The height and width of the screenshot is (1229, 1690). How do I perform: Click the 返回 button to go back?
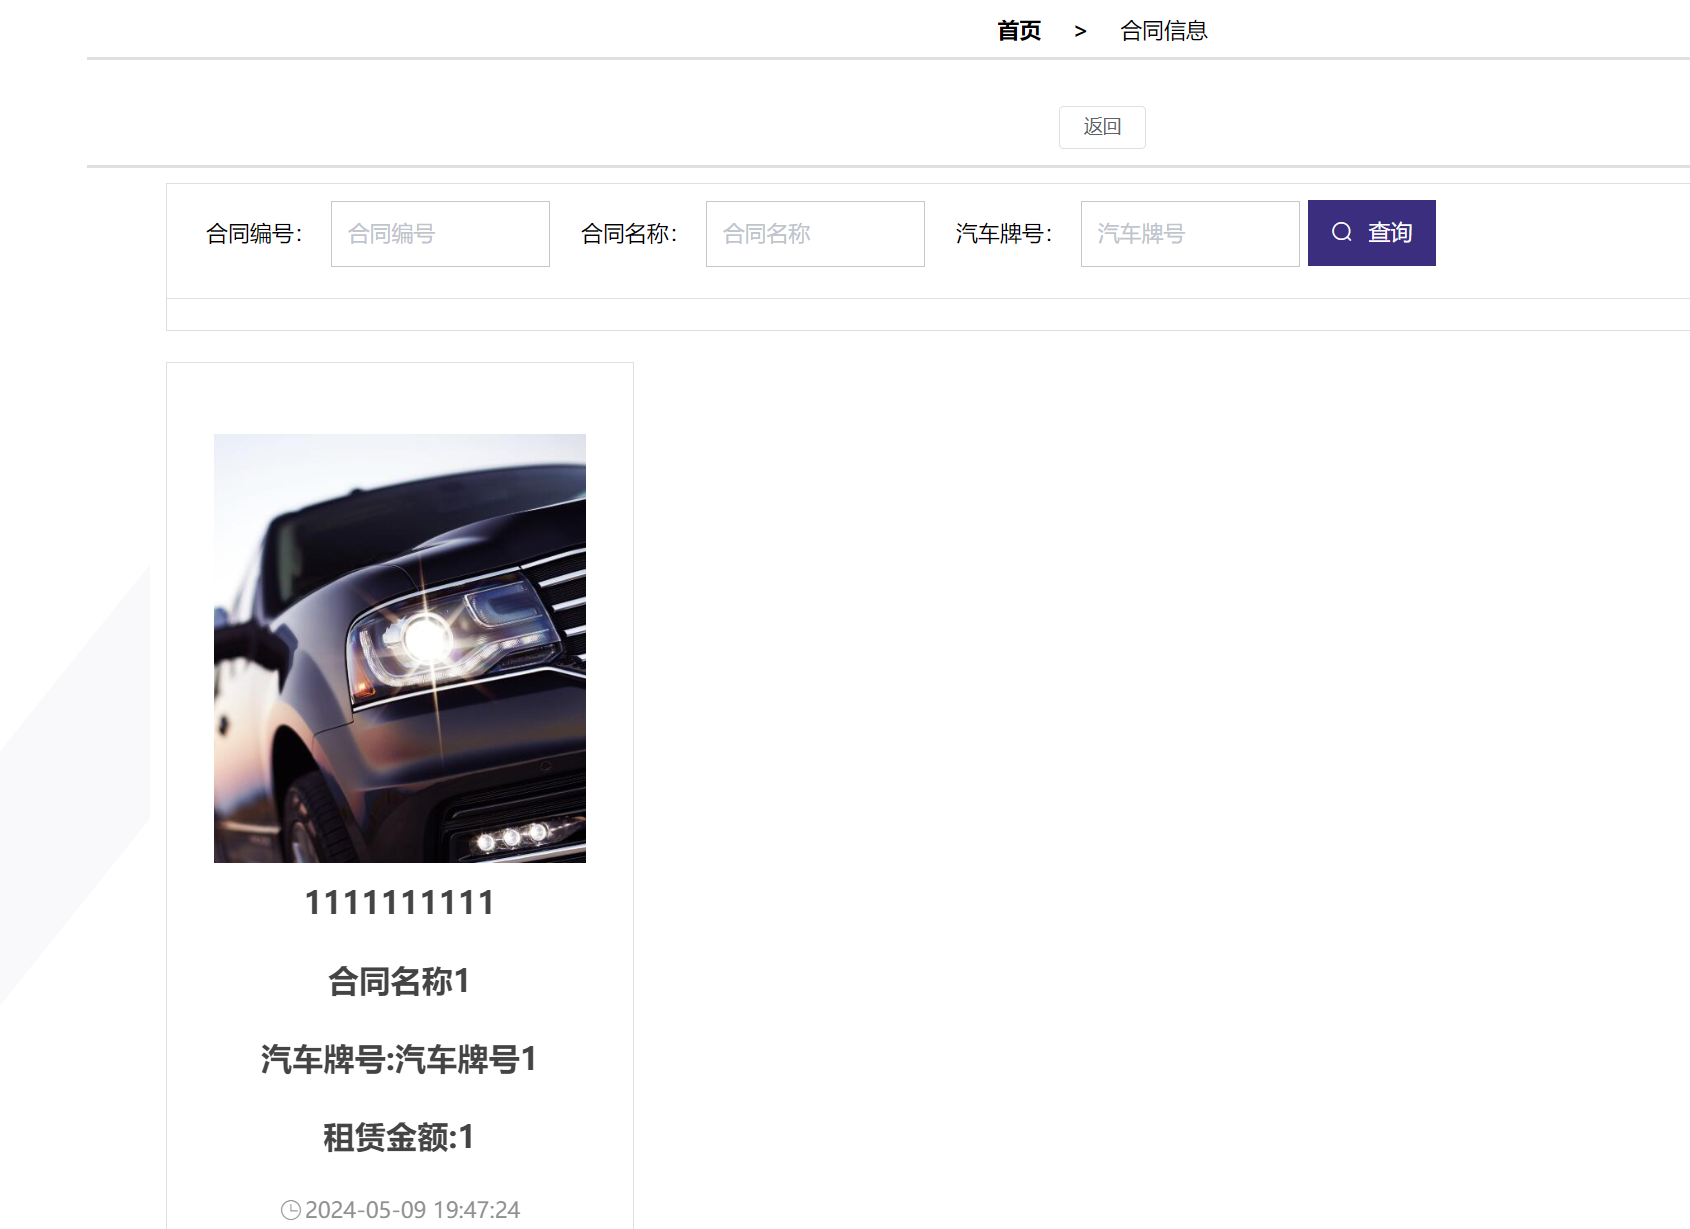1101,127
